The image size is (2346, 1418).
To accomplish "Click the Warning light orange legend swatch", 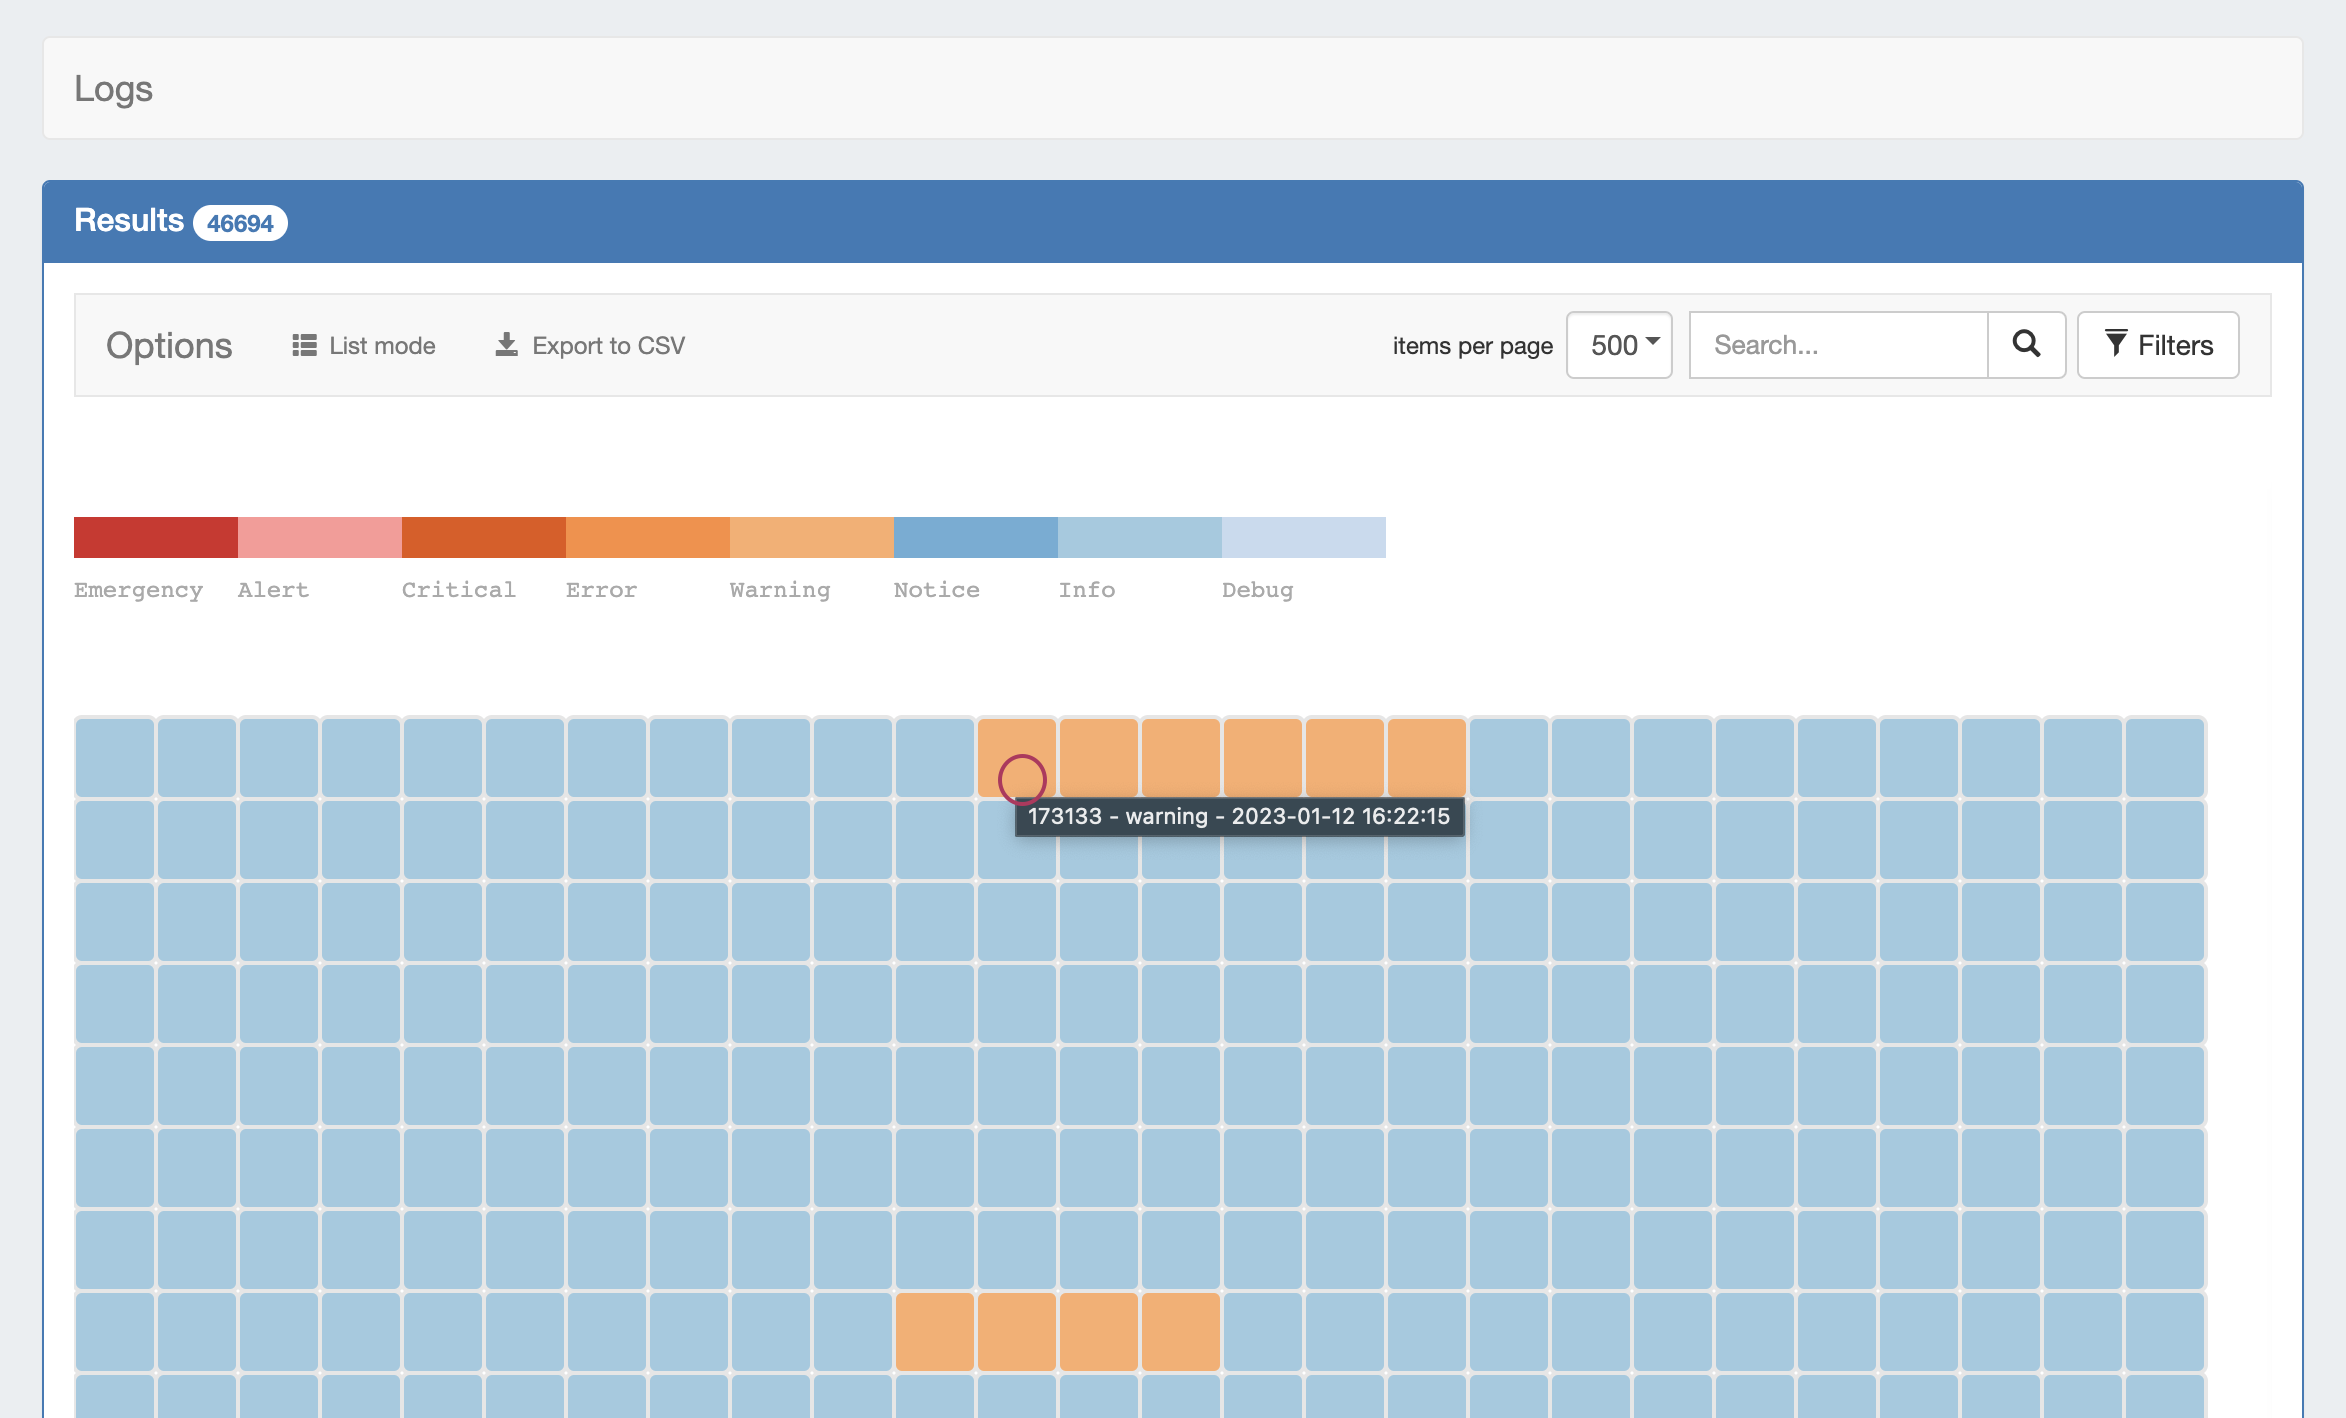I will click(x=812, y=537).
